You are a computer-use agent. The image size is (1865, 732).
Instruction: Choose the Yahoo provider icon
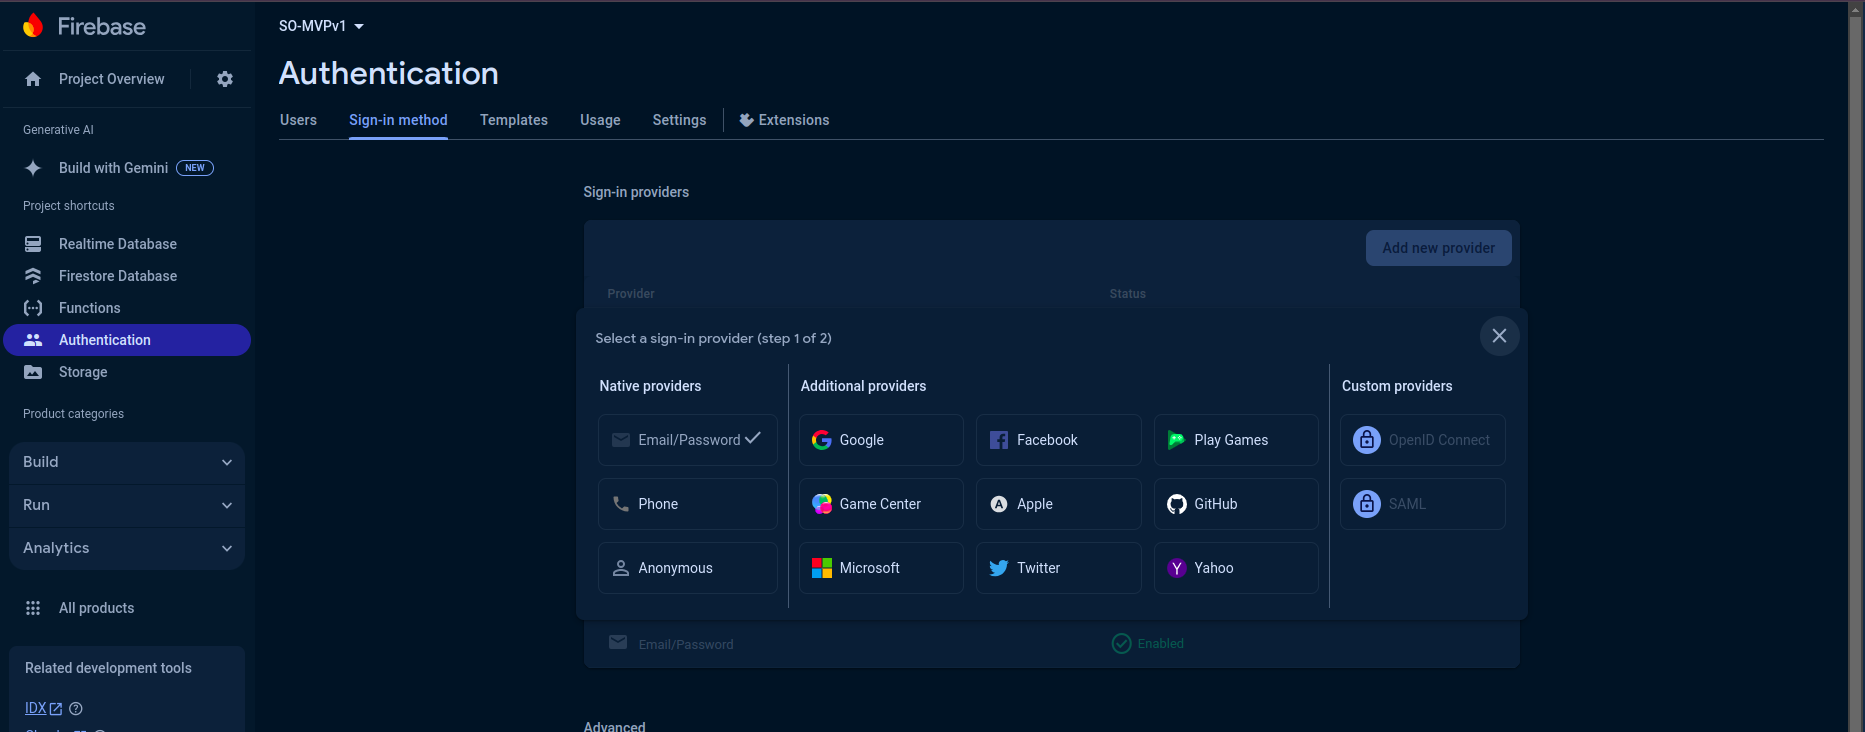click(1177, 568)
